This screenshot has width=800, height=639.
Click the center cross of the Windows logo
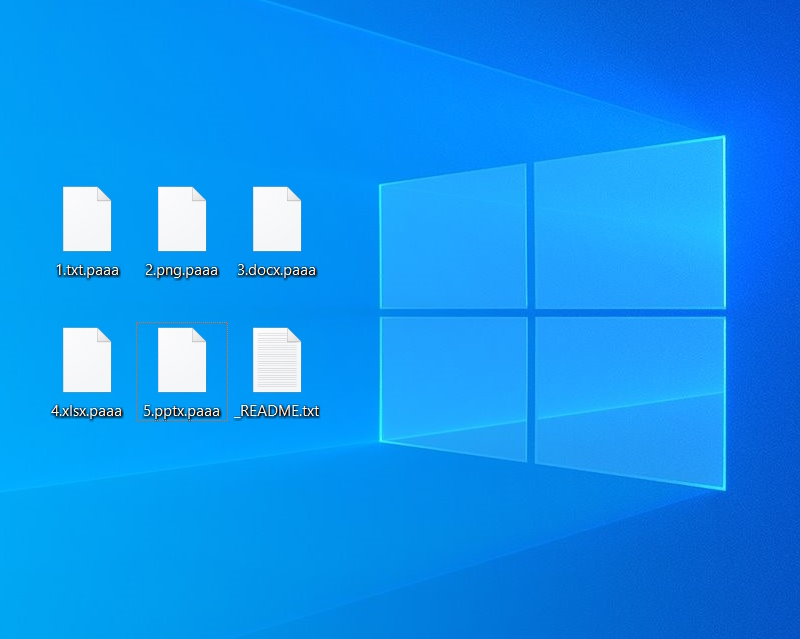click(531, 313)
